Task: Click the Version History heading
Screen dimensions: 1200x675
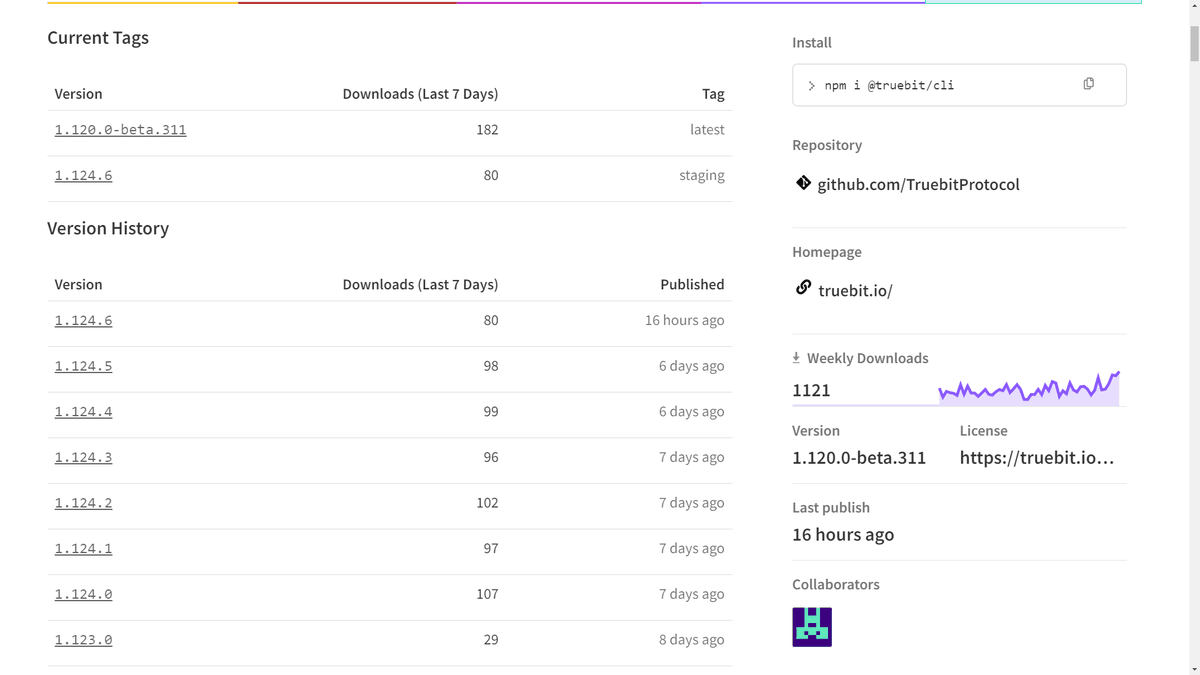Action: [108, 228]
